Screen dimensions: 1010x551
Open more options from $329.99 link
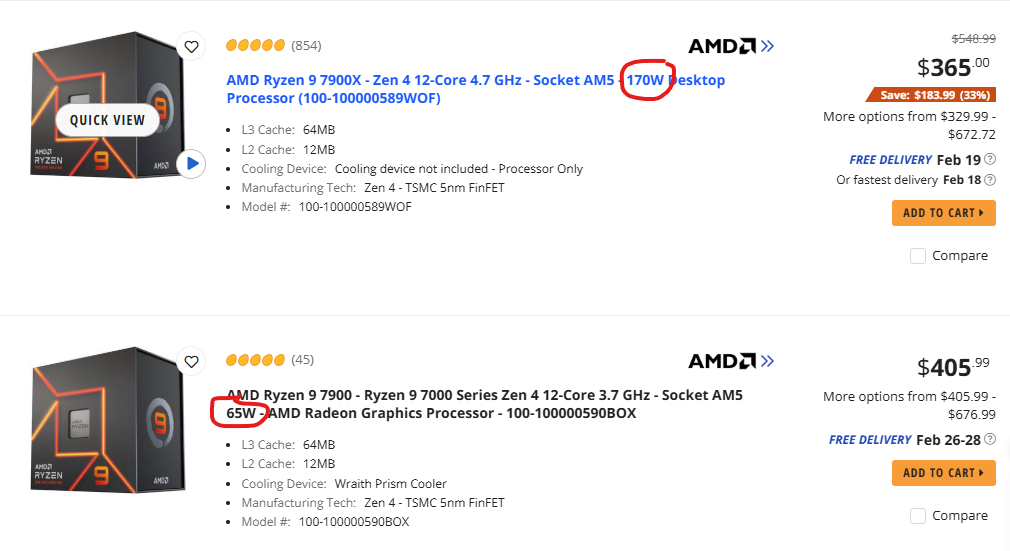point(909,125)
